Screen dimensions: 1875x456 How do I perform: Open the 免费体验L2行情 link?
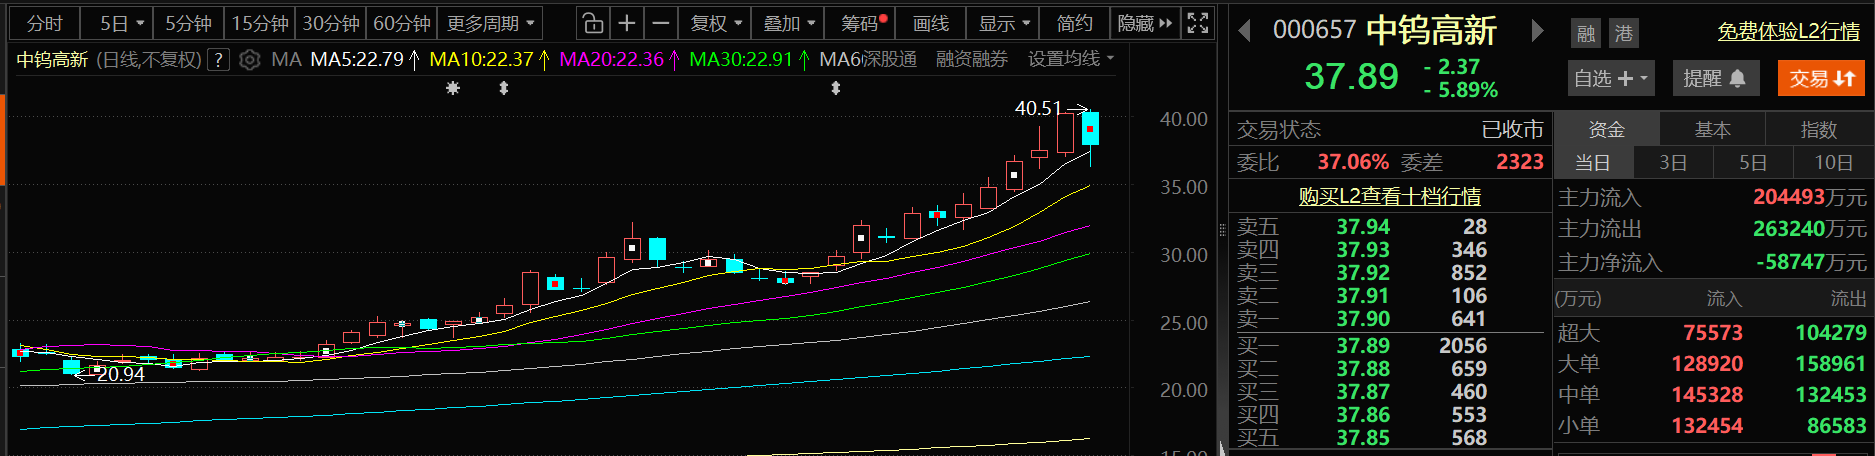point(1788,31)
